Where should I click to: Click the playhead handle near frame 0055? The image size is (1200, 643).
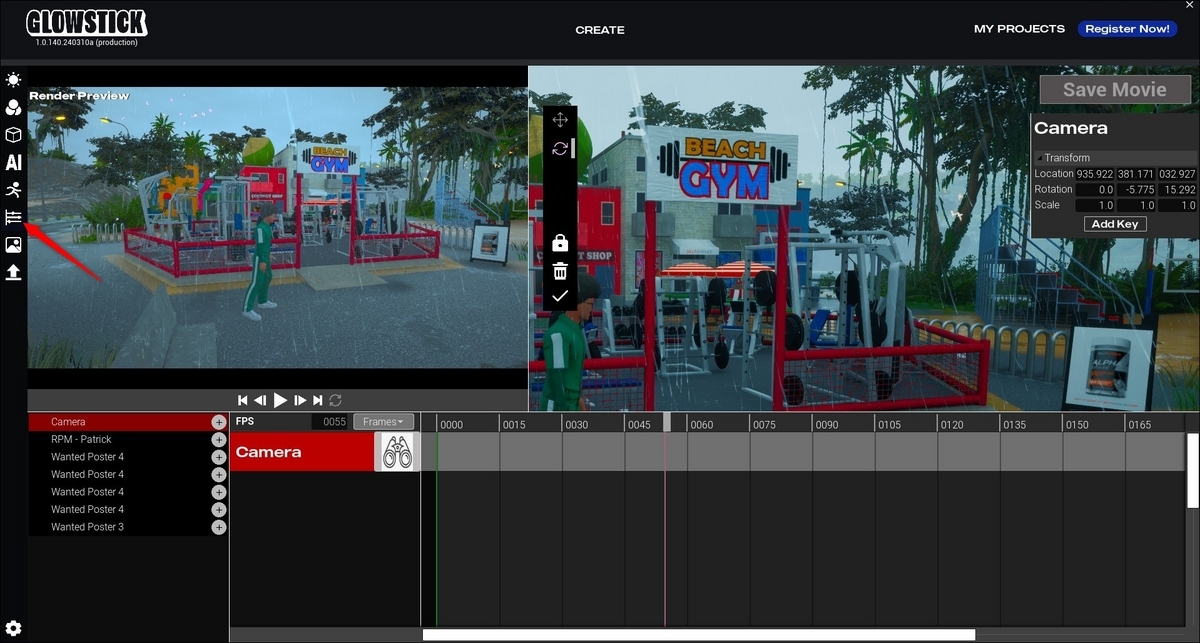(667, 422)
